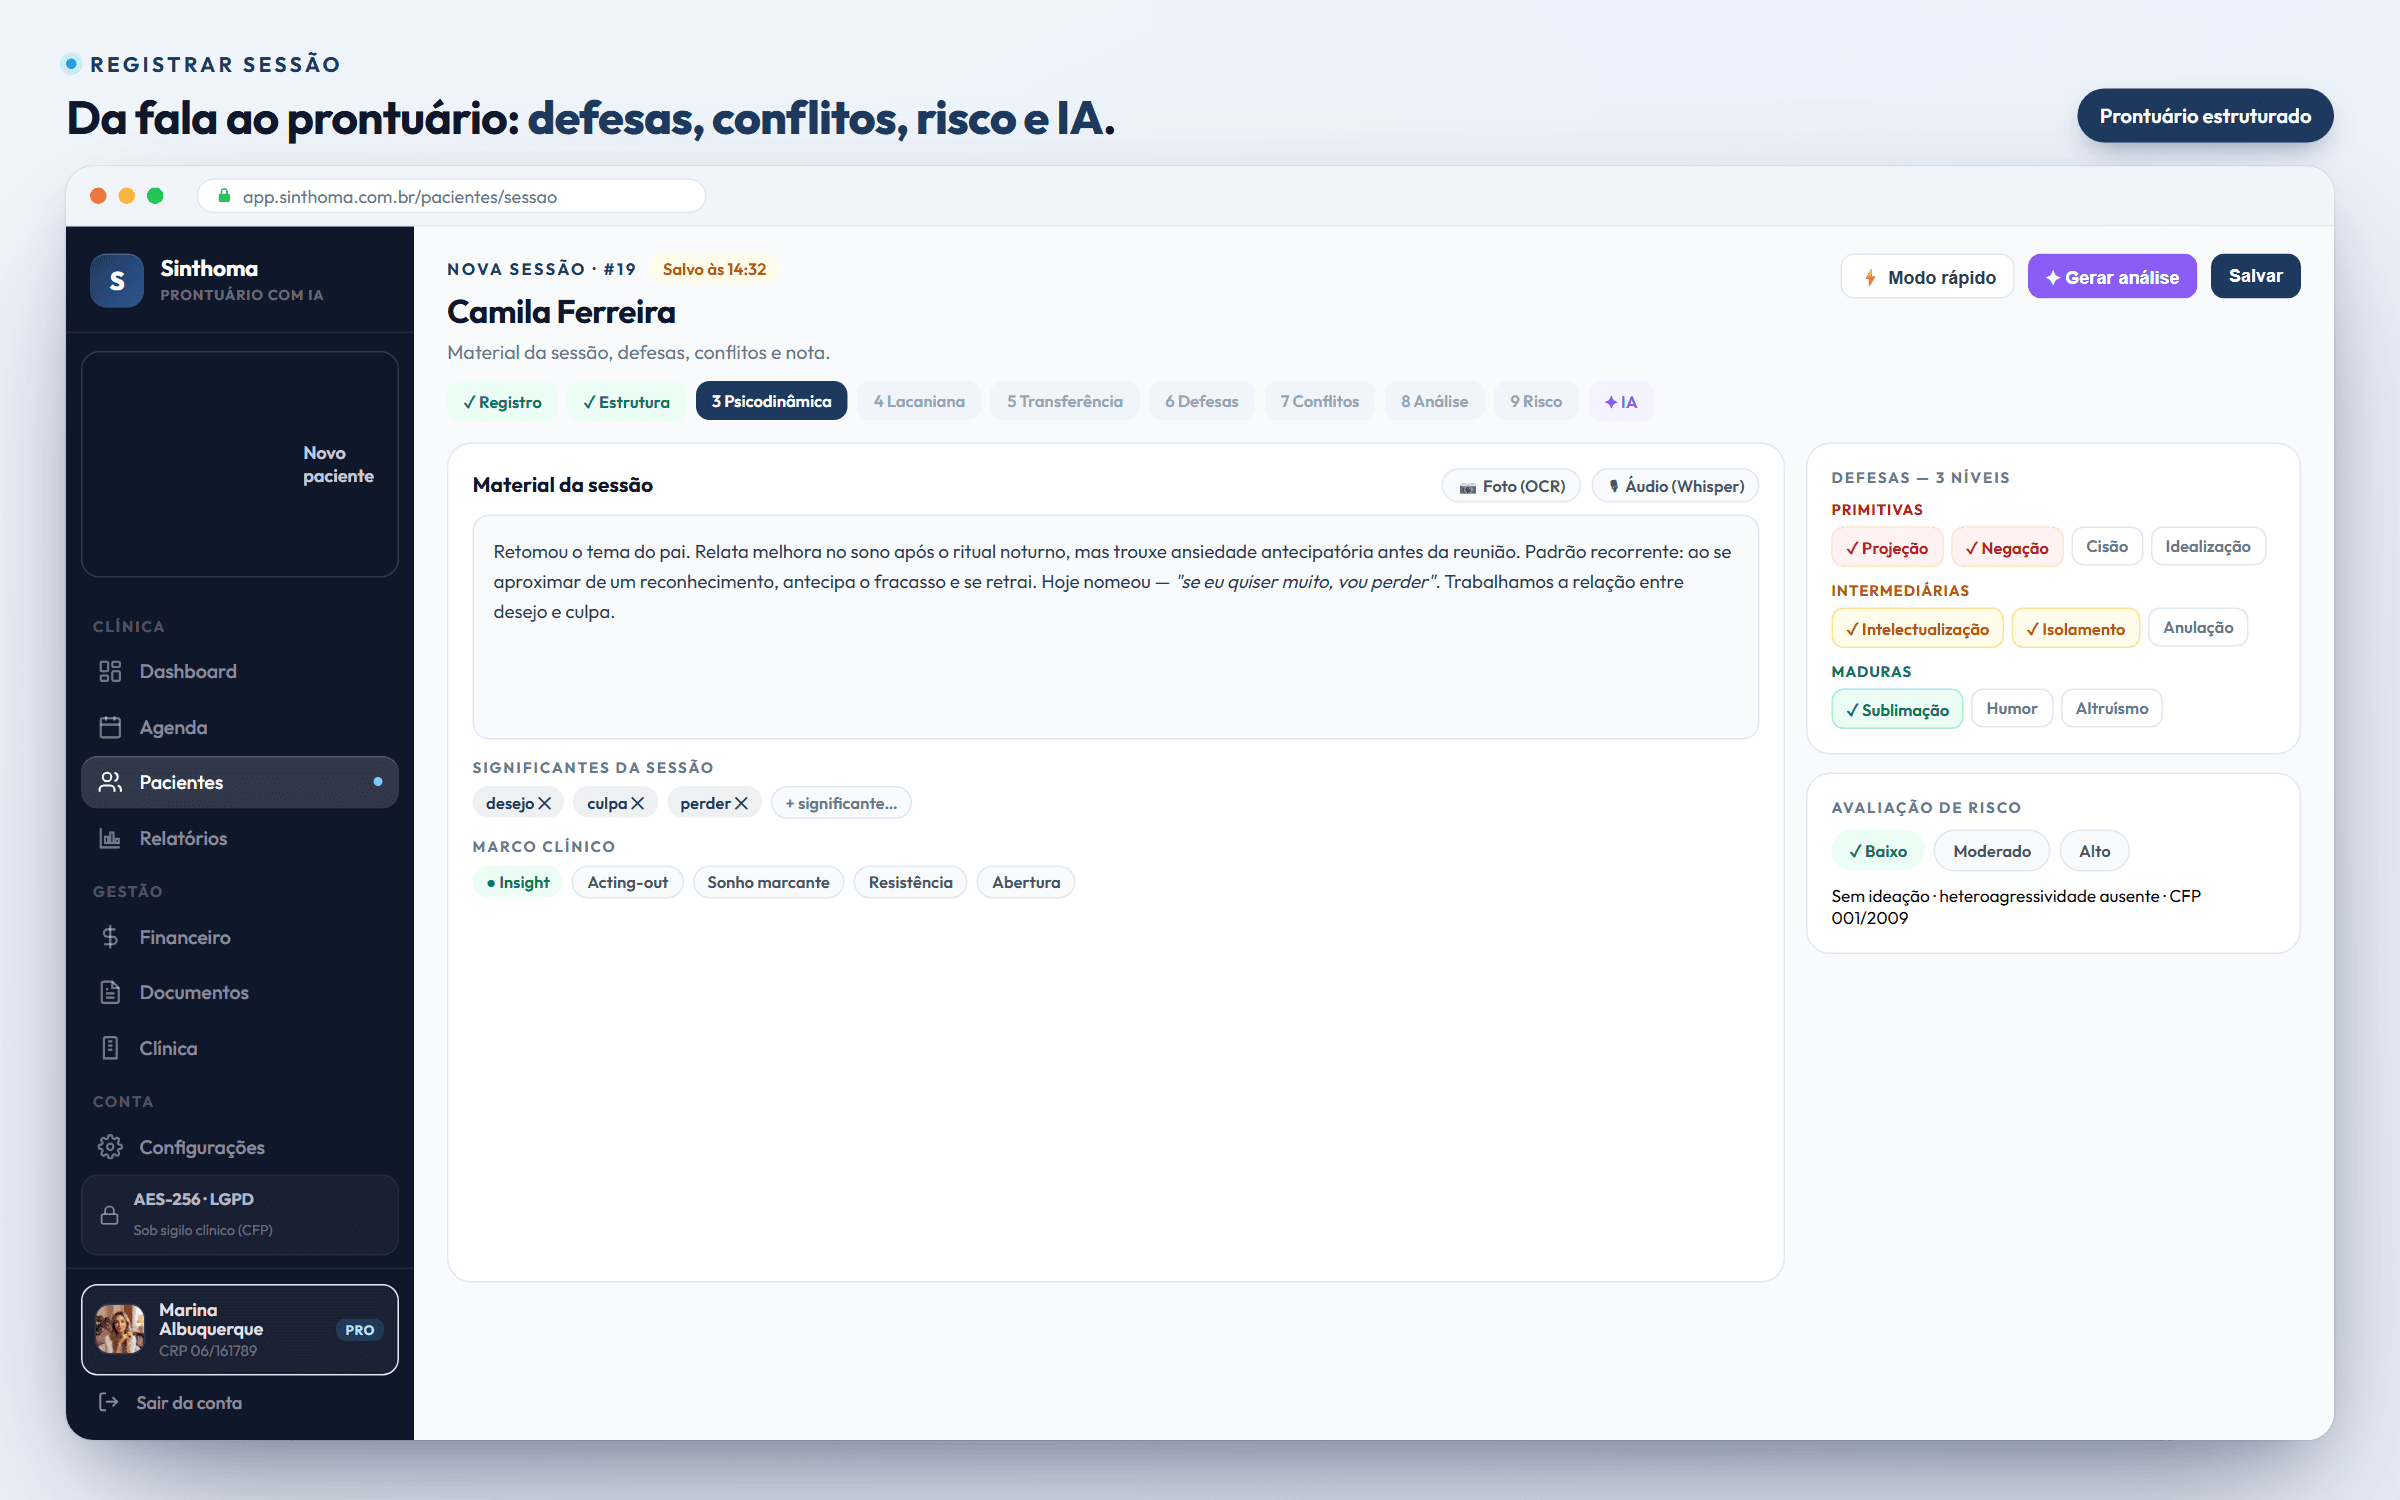The image size is (2400, 1500).
Task: Click the browser address bar lock icon
Action: (x=225, y=196)
